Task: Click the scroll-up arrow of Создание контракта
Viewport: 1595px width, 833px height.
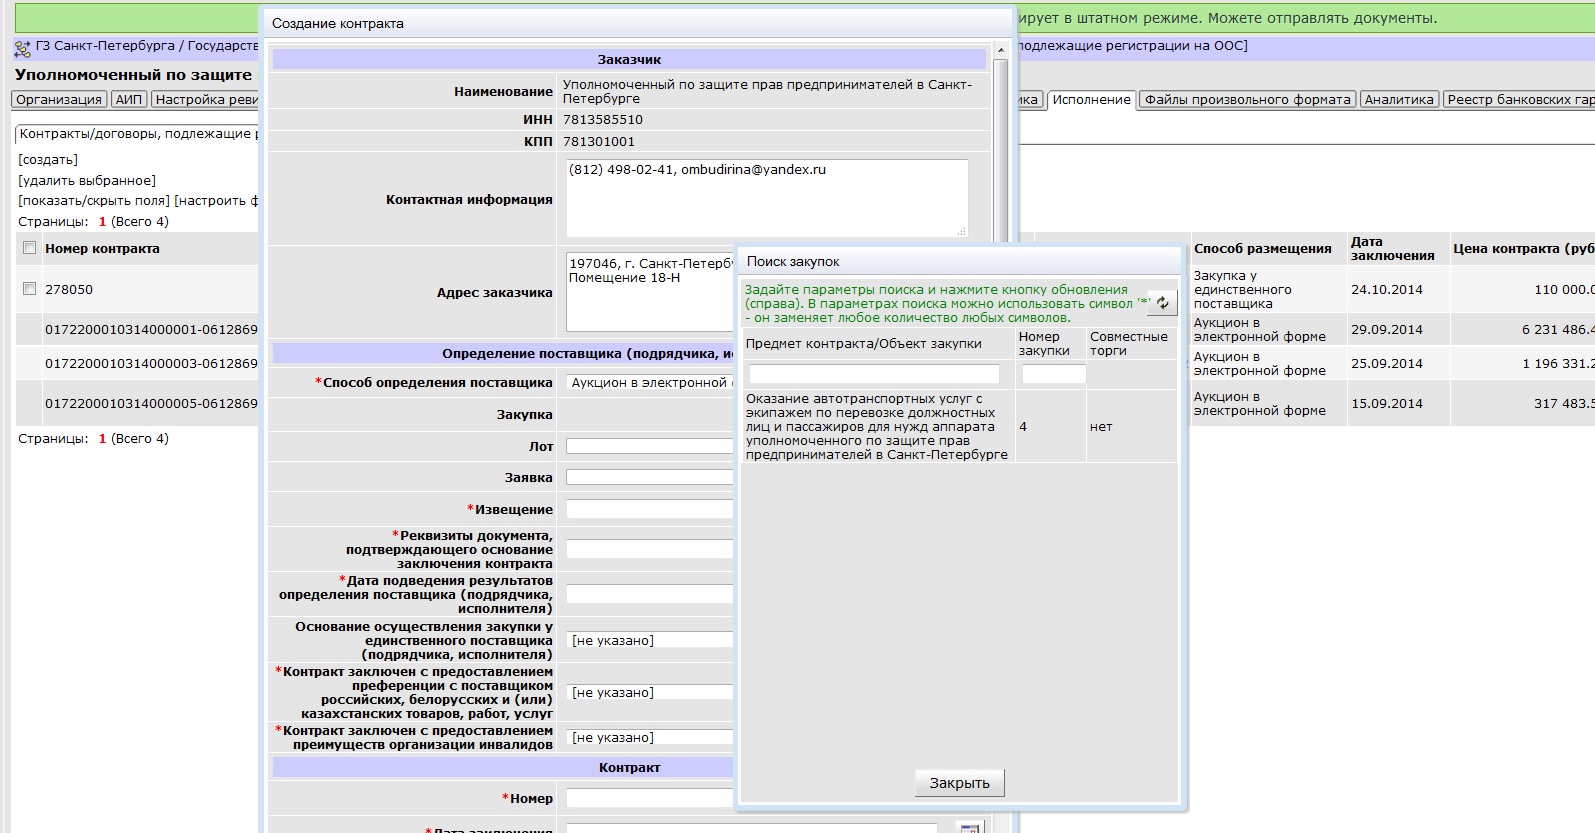Action: (x=1001, y=50)
